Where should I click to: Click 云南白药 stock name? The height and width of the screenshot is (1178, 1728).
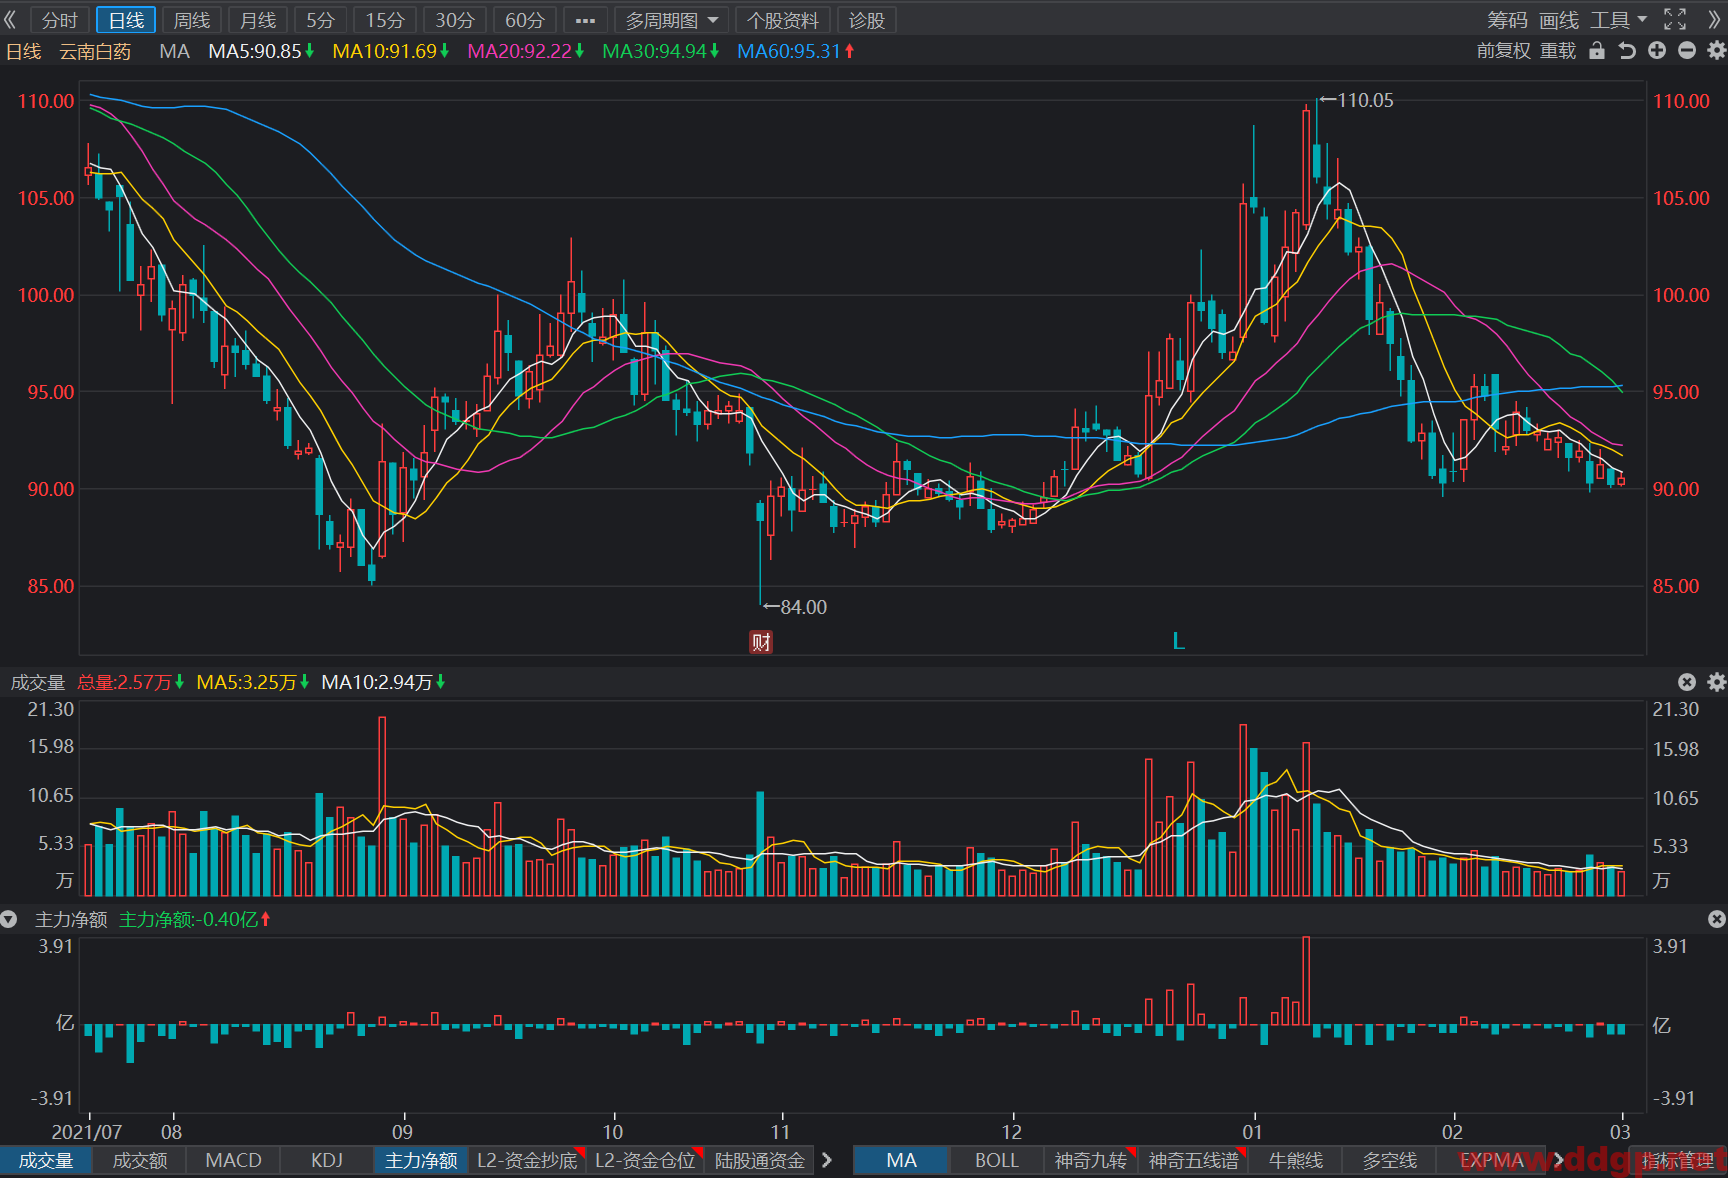pos(95,51)
